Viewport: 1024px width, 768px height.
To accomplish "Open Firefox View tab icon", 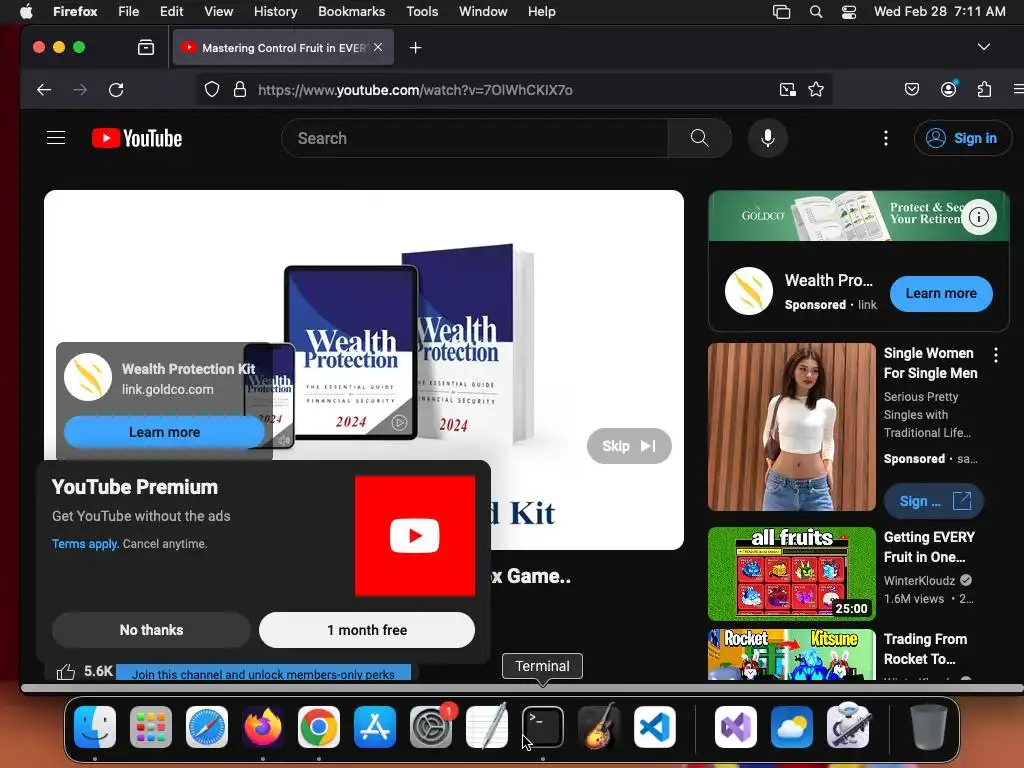I will pos(146,47).
